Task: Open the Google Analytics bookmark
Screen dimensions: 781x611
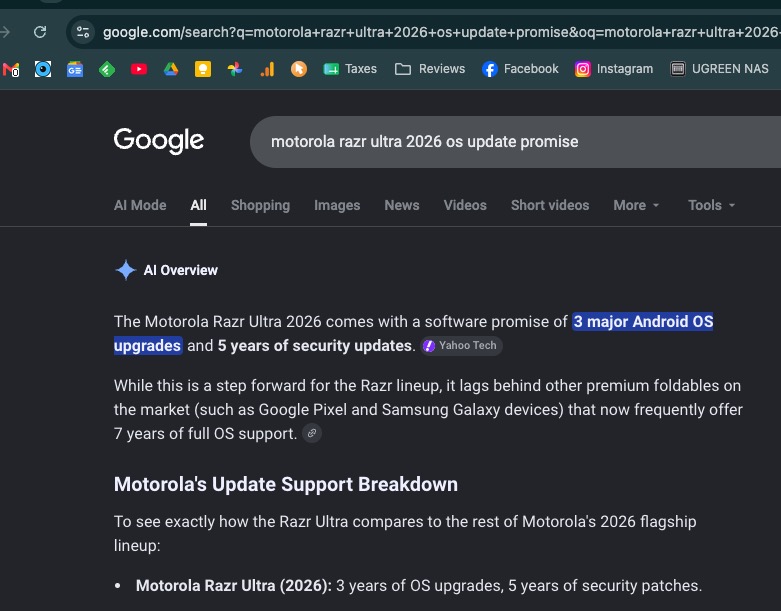Action: pyautogui.click(x=267, y=69)
